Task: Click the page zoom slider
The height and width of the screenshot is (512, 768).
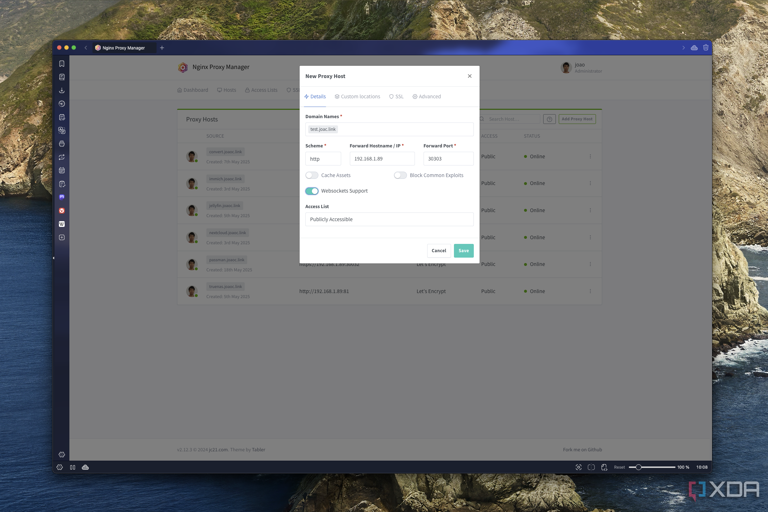Action: [x=652, y=467]
